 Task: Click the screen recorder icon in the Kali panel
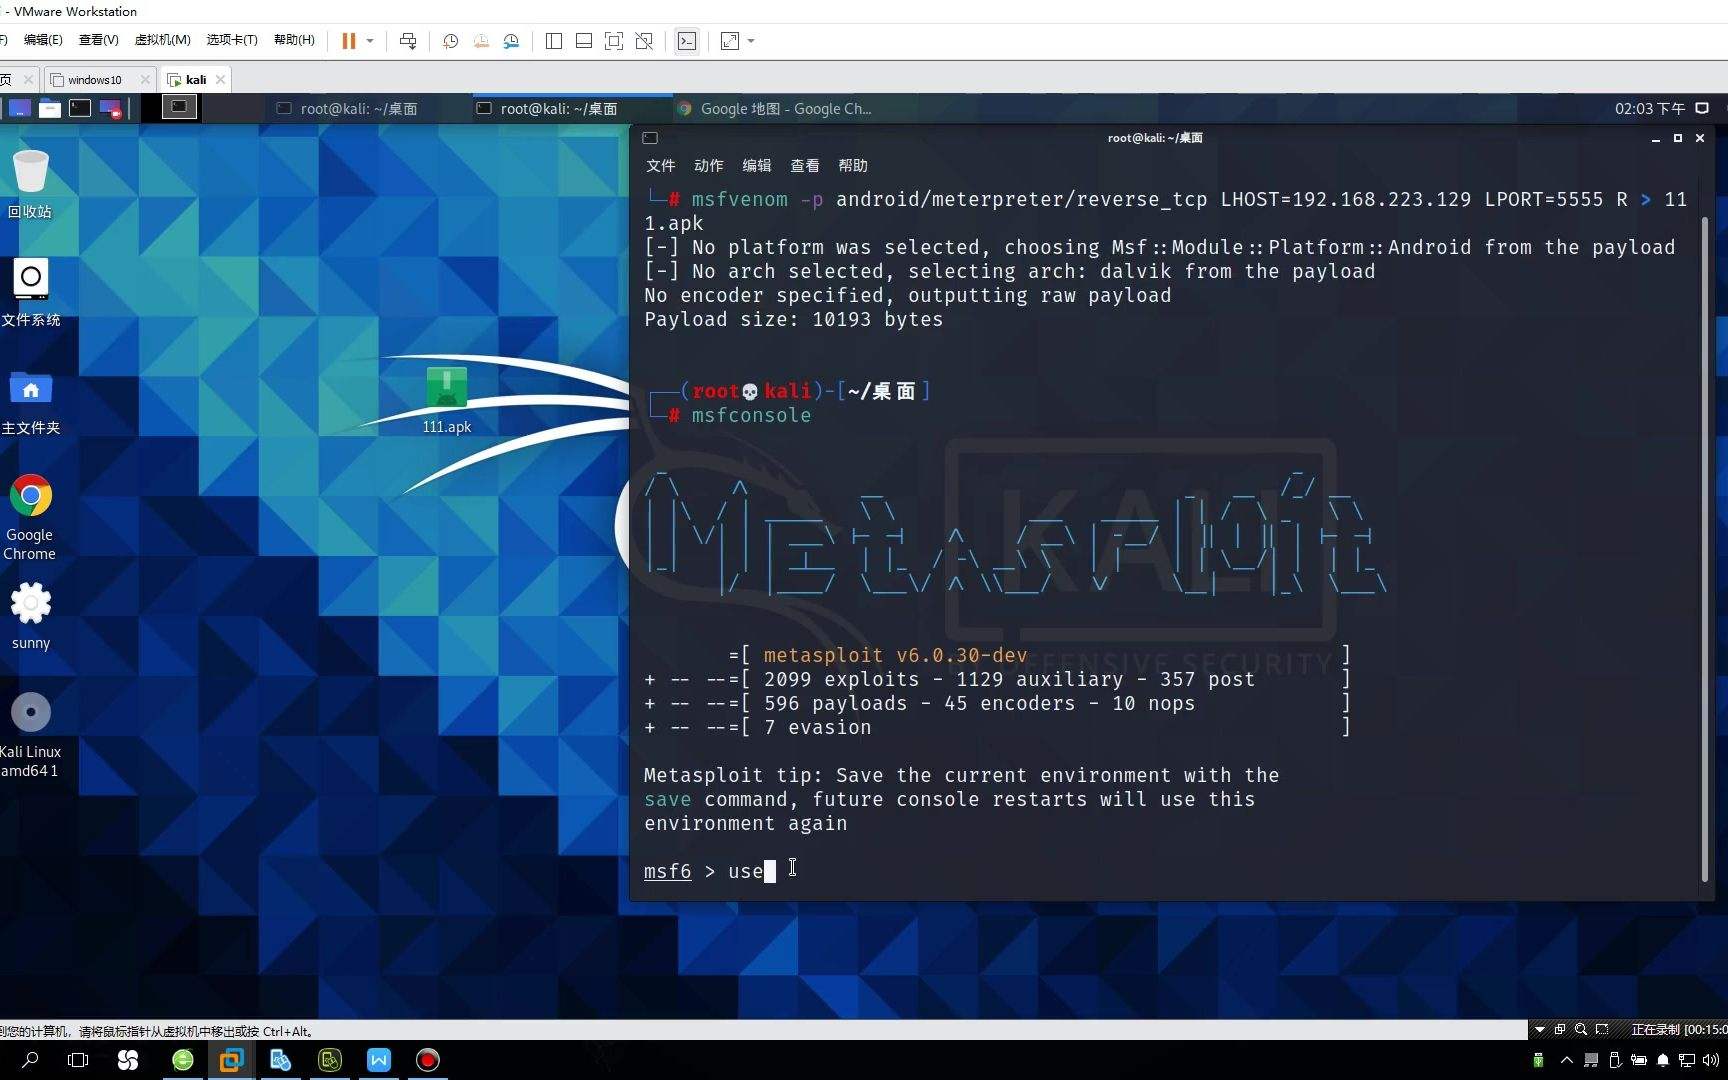point(110,108)
